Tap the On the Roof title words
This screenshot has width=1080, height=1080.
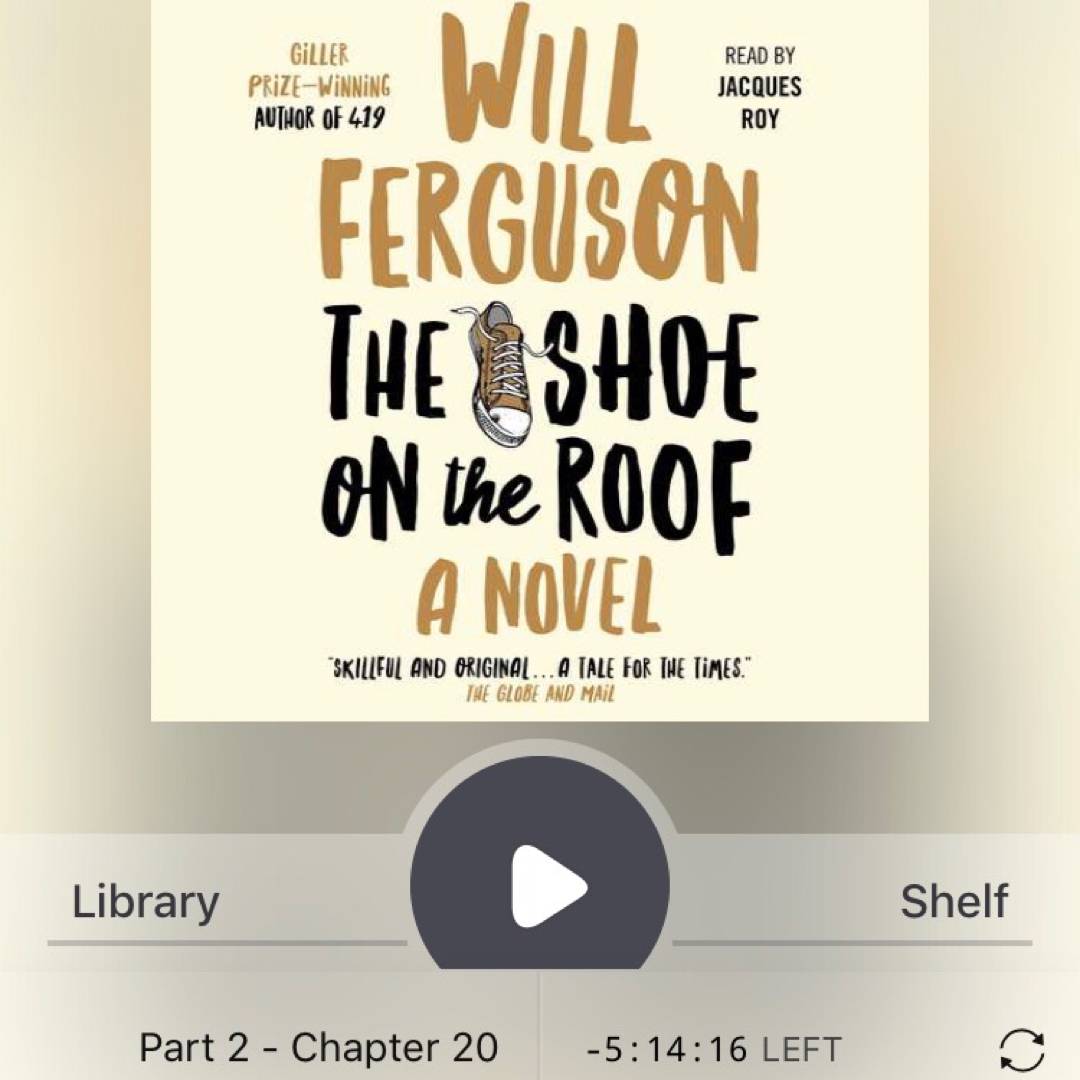(x=537, y=497)
